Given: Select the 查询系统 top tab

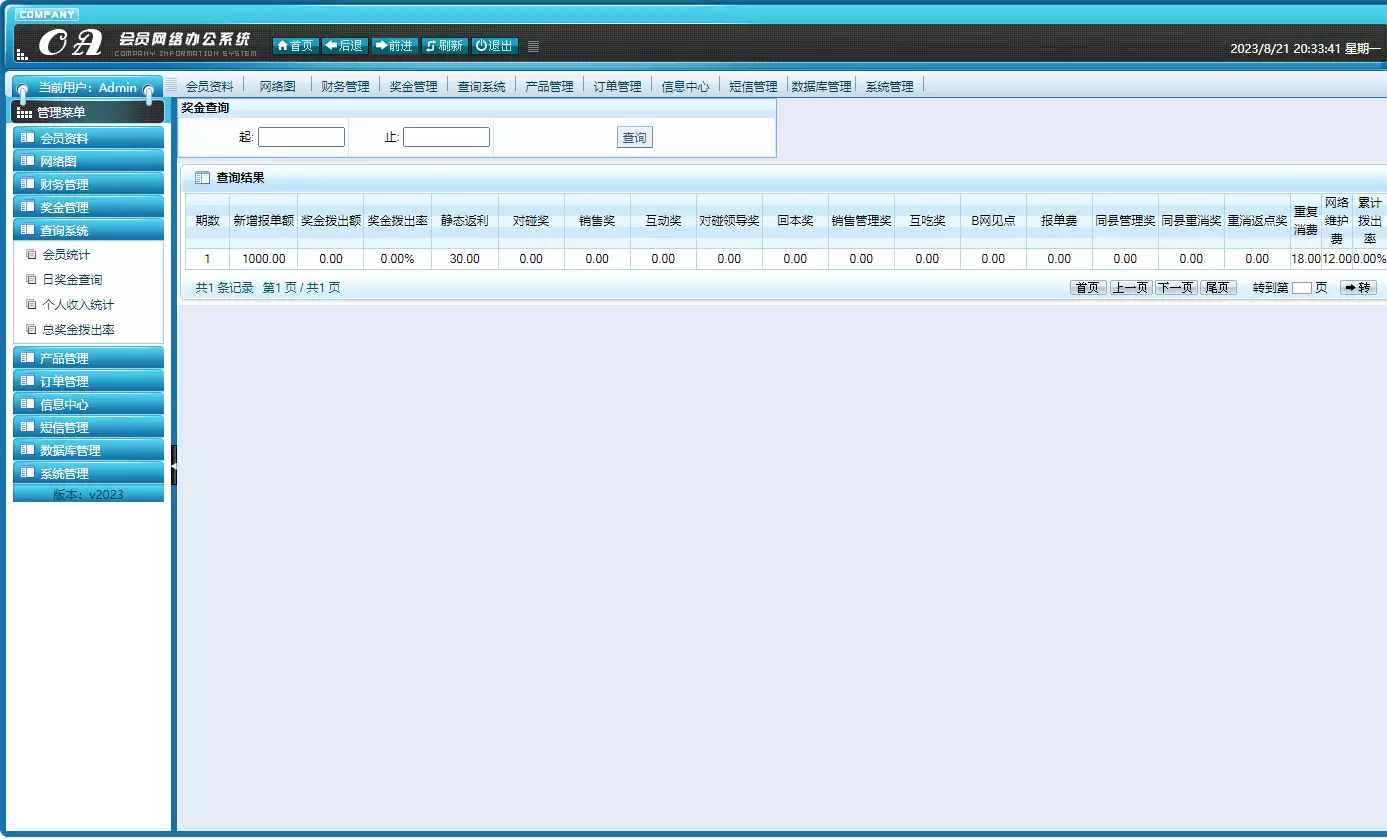Looking at the screenshot, I should [x=482, y=86].
